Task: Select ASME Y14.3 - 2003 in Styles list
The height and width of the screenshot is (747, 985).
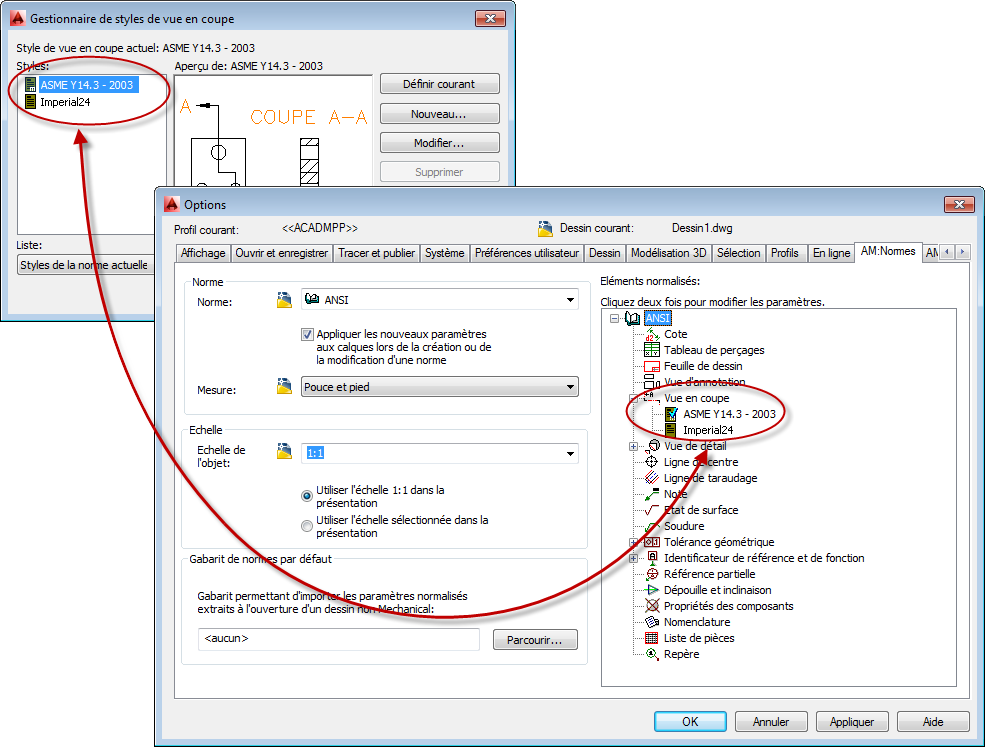Action: (87, 85)
